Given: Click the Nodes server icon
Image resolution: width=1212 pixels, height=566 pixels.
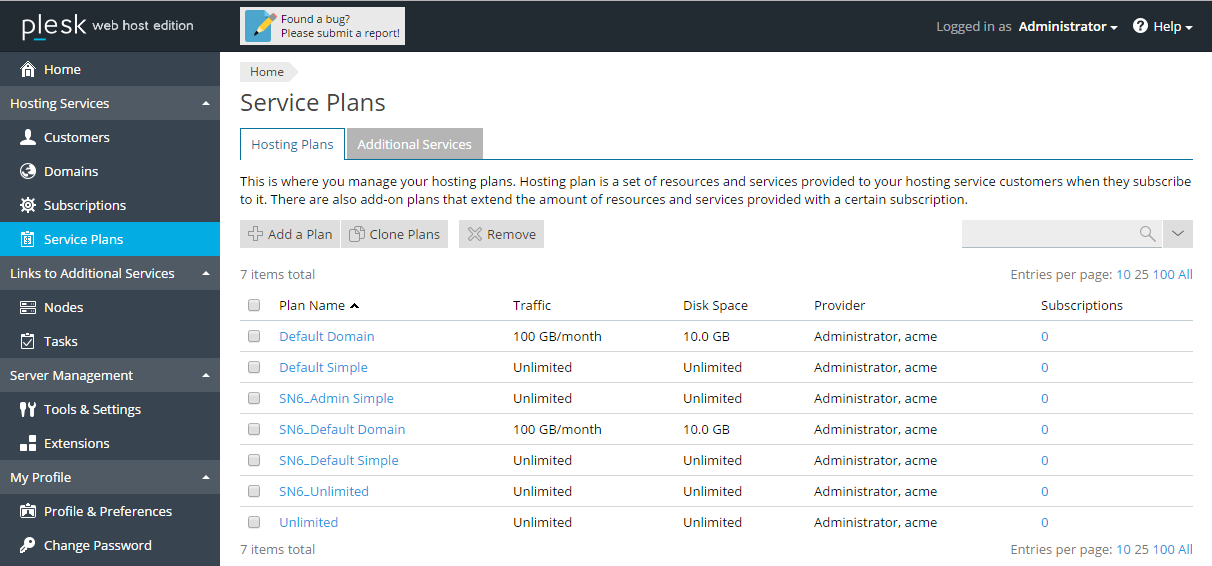Looking at the screenshot, I should pyautogui.click(x=28, y=307).
